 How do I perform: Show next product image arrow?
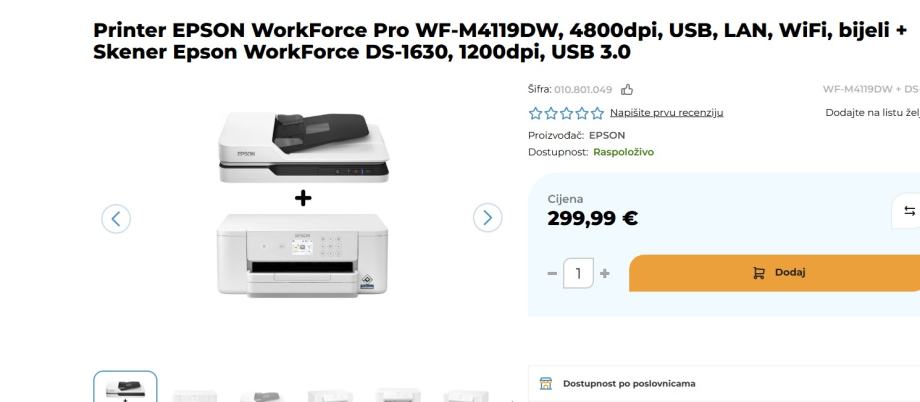(488, 218)
